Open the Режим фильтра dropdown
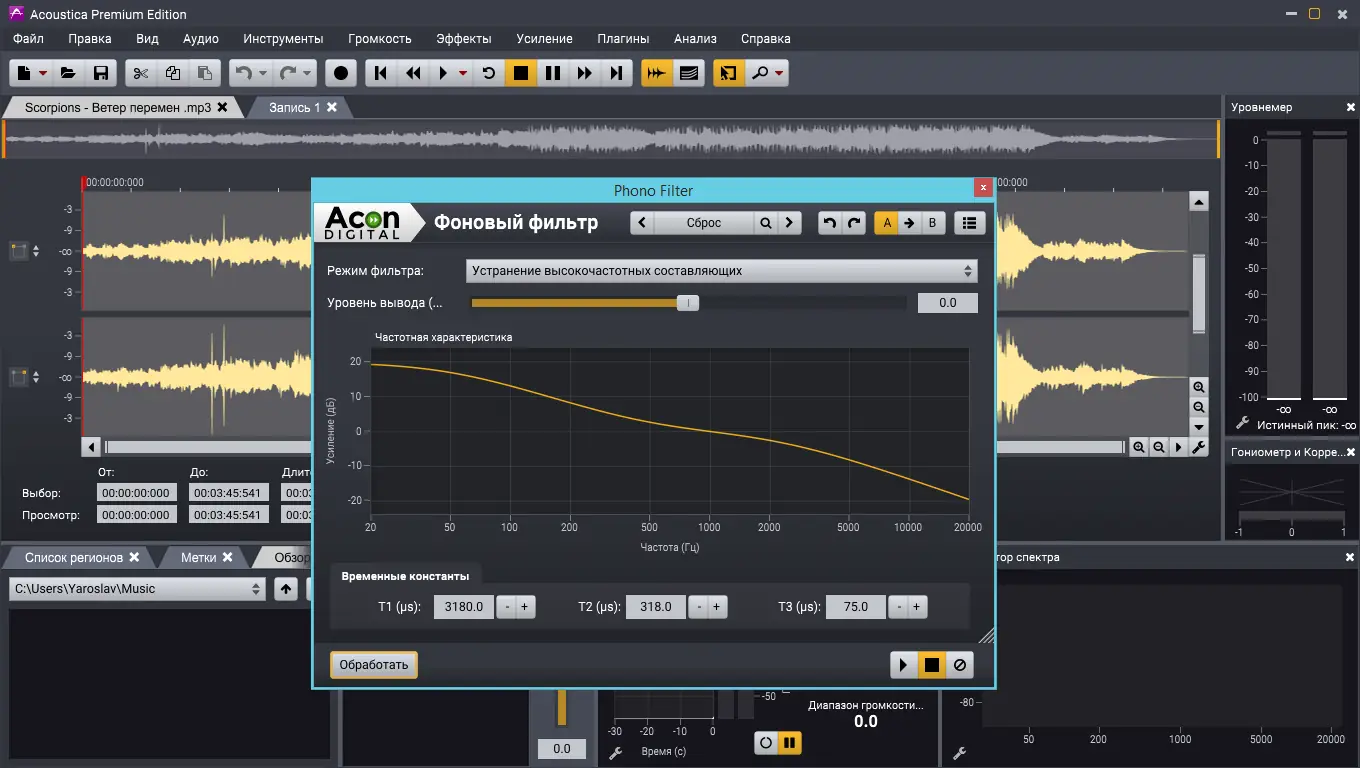Viewport: 1360px width, 768px height. pos(722,271)
